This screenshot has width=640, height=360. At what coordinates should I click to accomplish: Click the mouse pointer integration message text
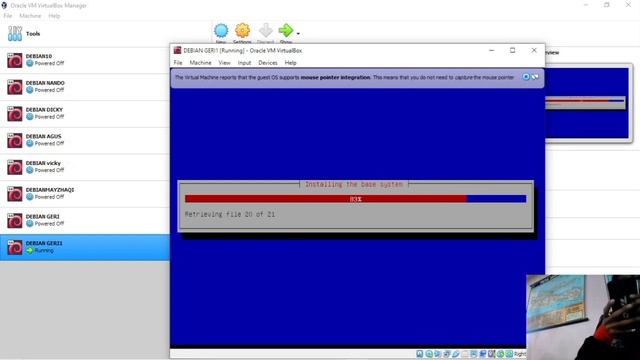pyautogui.click(x=344, y=77)
